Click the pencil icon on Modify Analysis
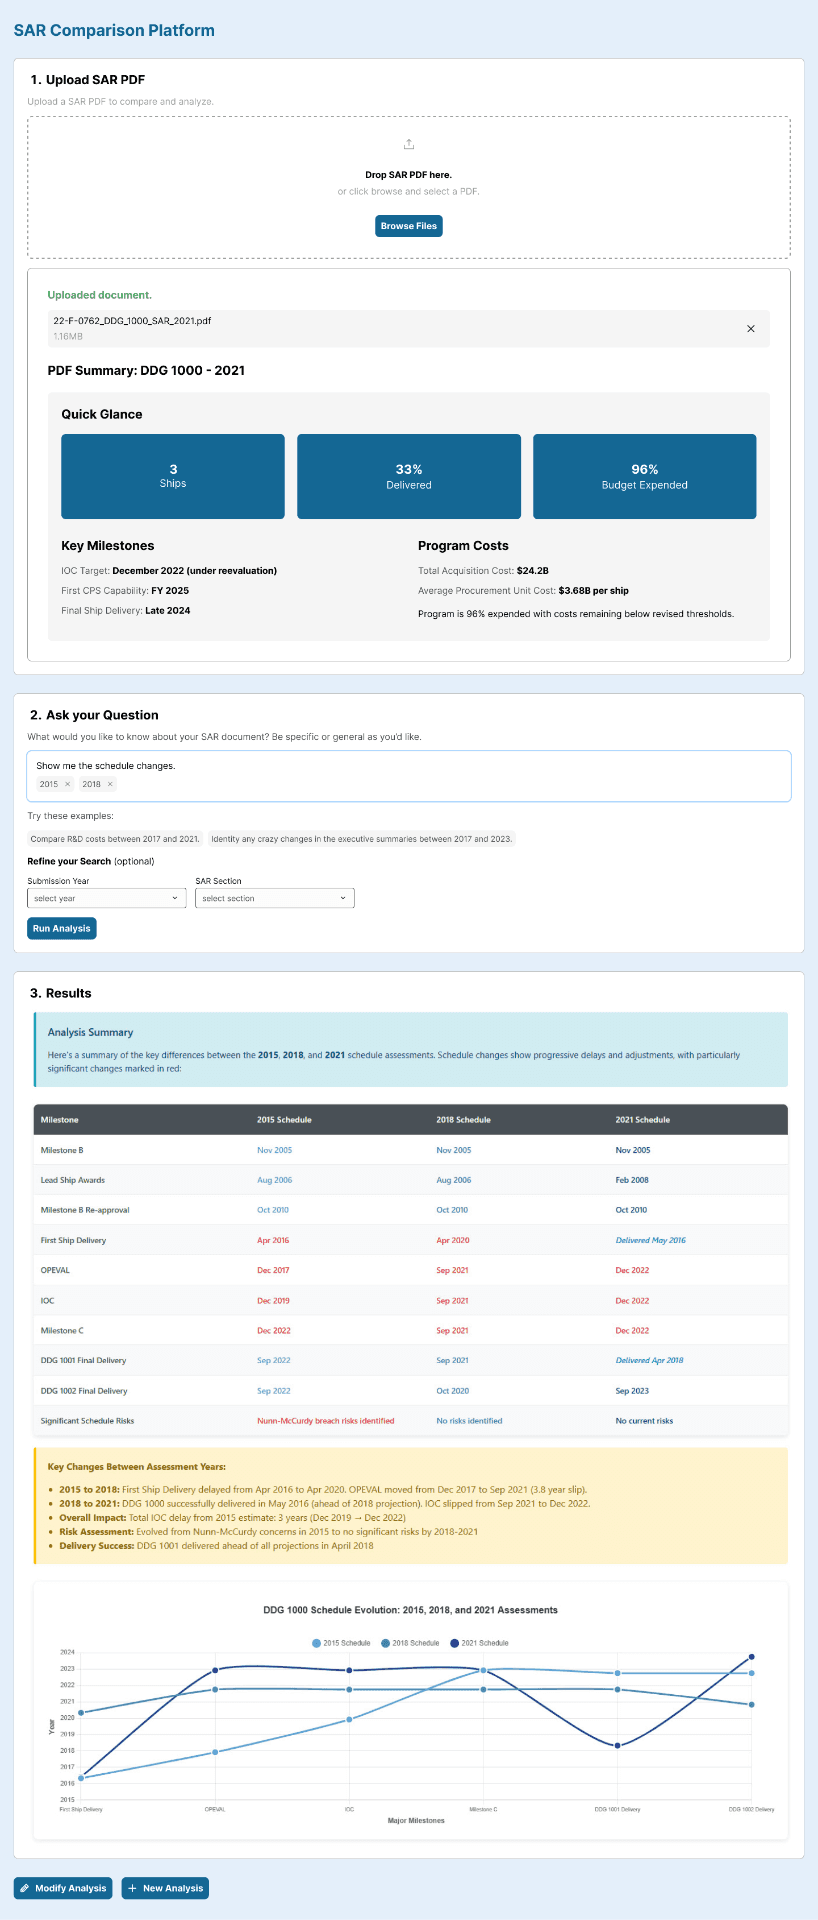 coord(25,1888)
